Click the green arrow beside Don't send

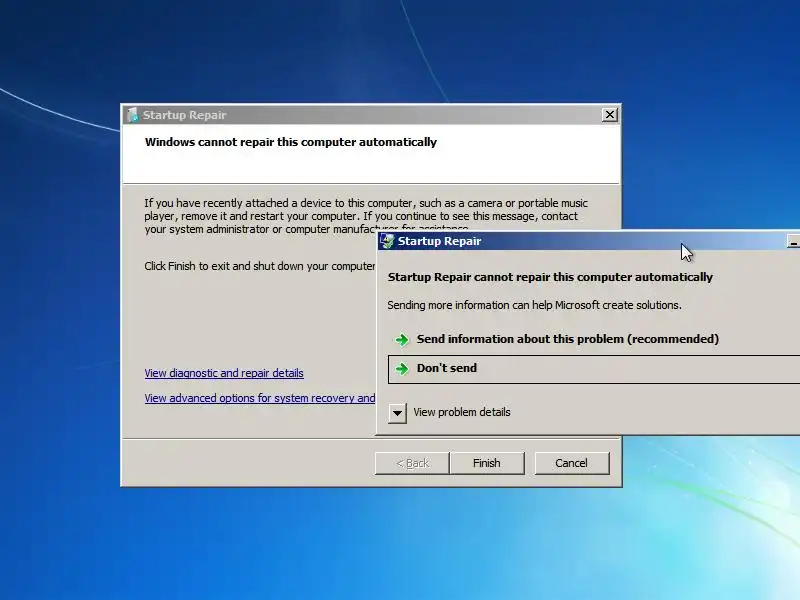click(x=402, y=369)
